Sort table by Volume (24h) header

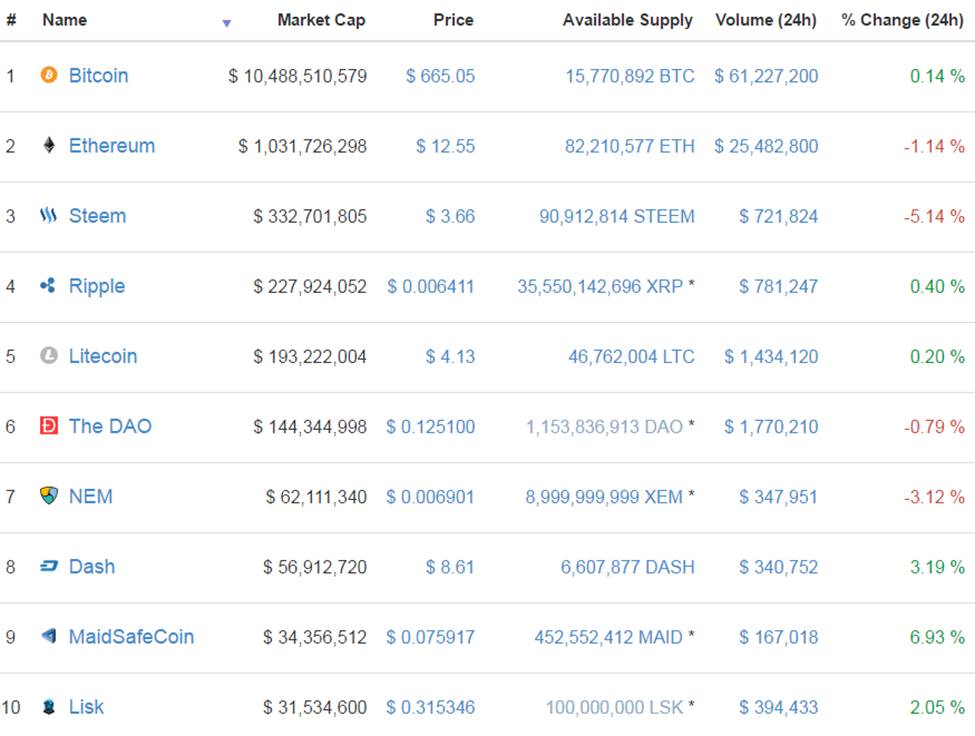(766, 20)
